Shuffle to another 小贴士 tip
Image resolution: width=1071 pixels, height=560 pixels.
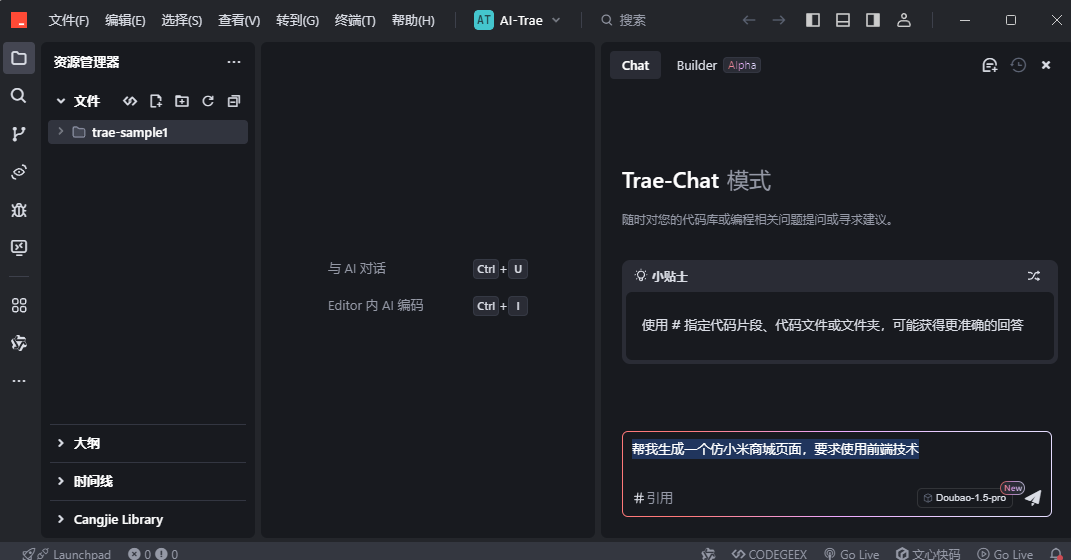click(x=1033, y=276)
